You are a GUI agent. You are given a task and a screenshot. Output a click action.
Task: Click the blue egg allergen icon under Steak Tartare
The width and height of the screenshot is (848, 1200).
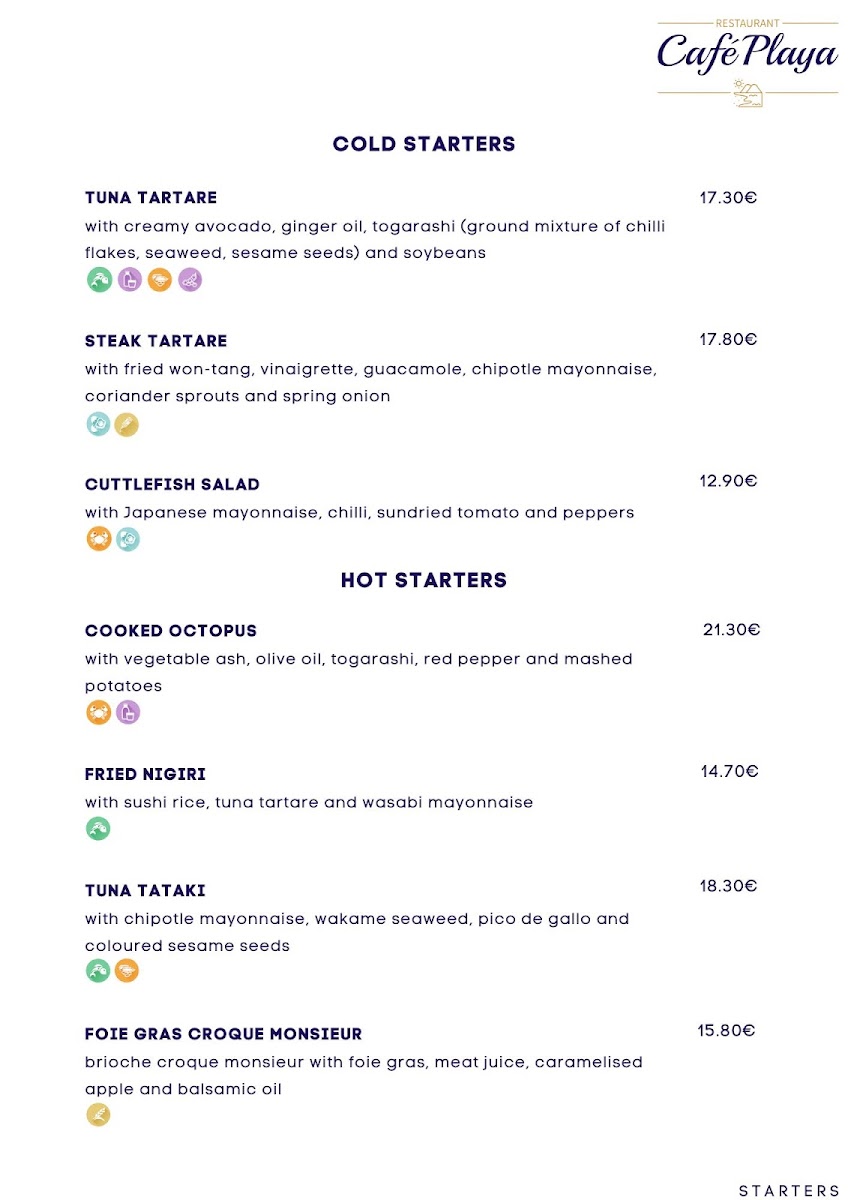98,424
